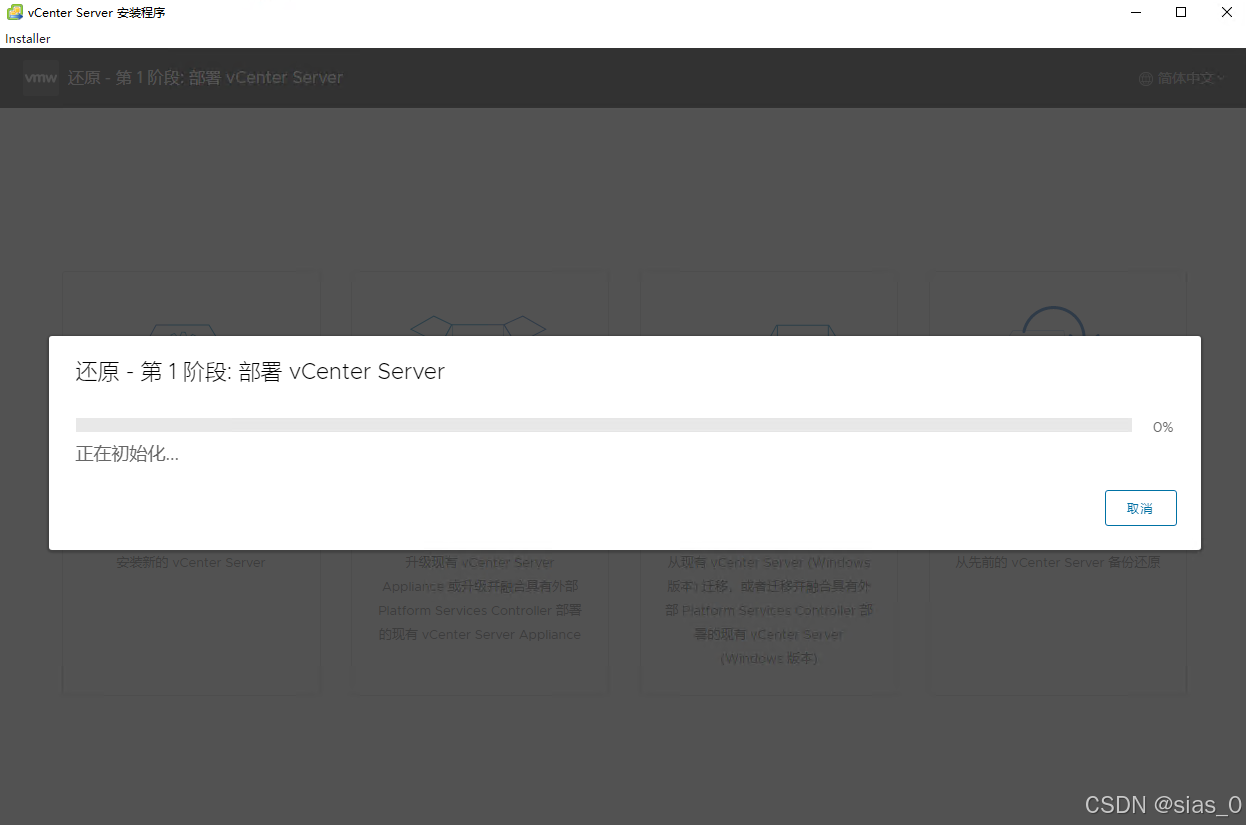Maximize the installer window

point(1181,12)
